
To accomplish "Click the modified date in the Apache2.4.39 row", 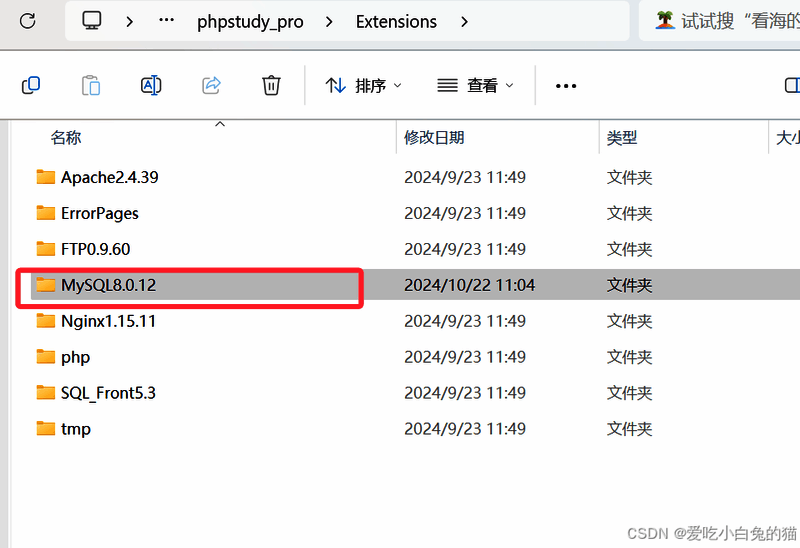I will tap(465, 177).
